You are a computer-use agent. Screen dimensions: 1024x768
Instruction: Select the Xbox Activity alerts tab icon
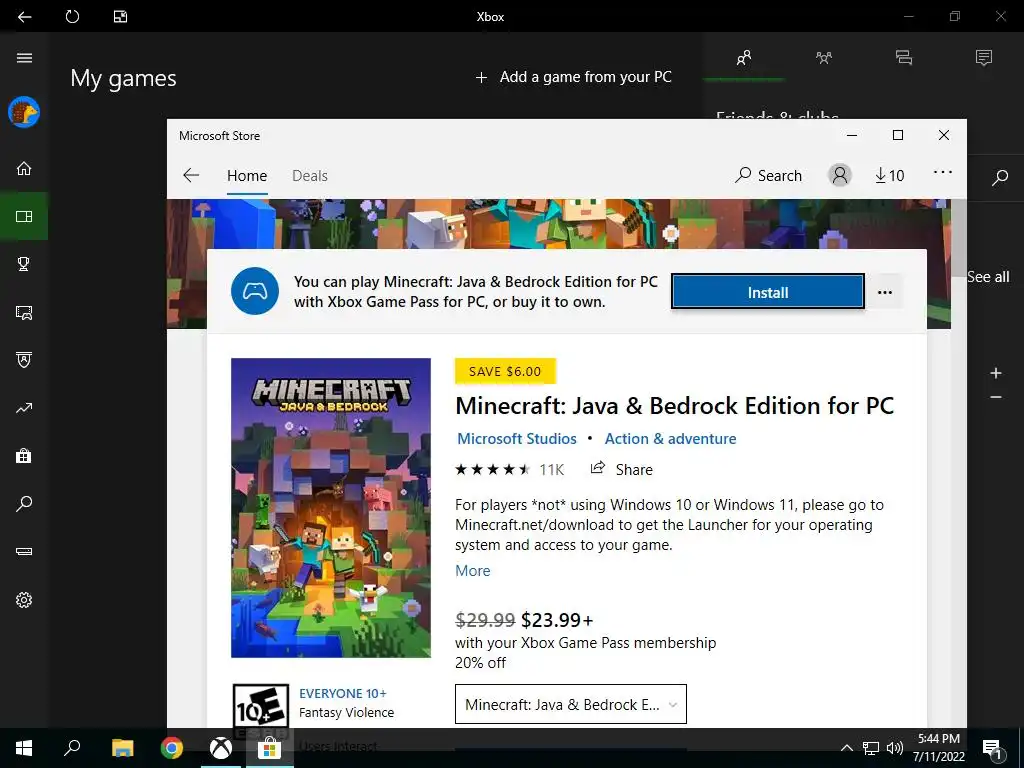(984, 58)
